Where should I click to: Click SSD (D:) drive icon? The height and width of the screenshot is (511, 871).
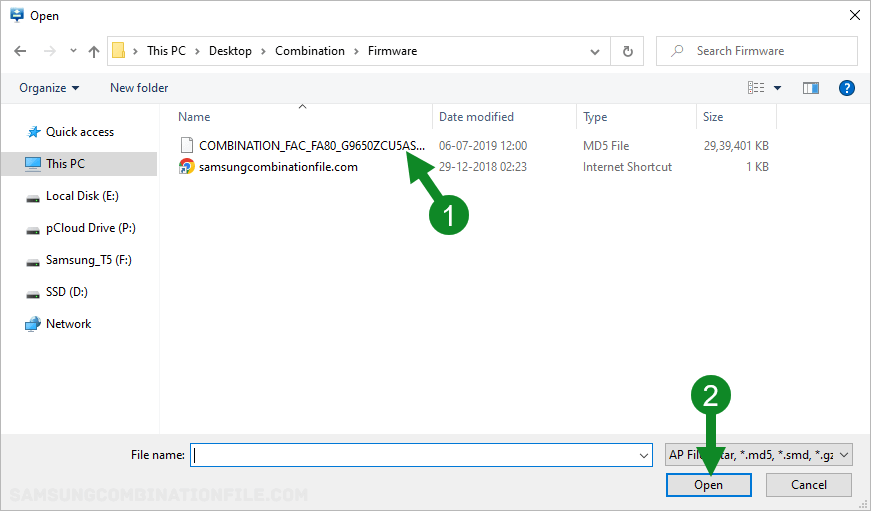(33, 294)
